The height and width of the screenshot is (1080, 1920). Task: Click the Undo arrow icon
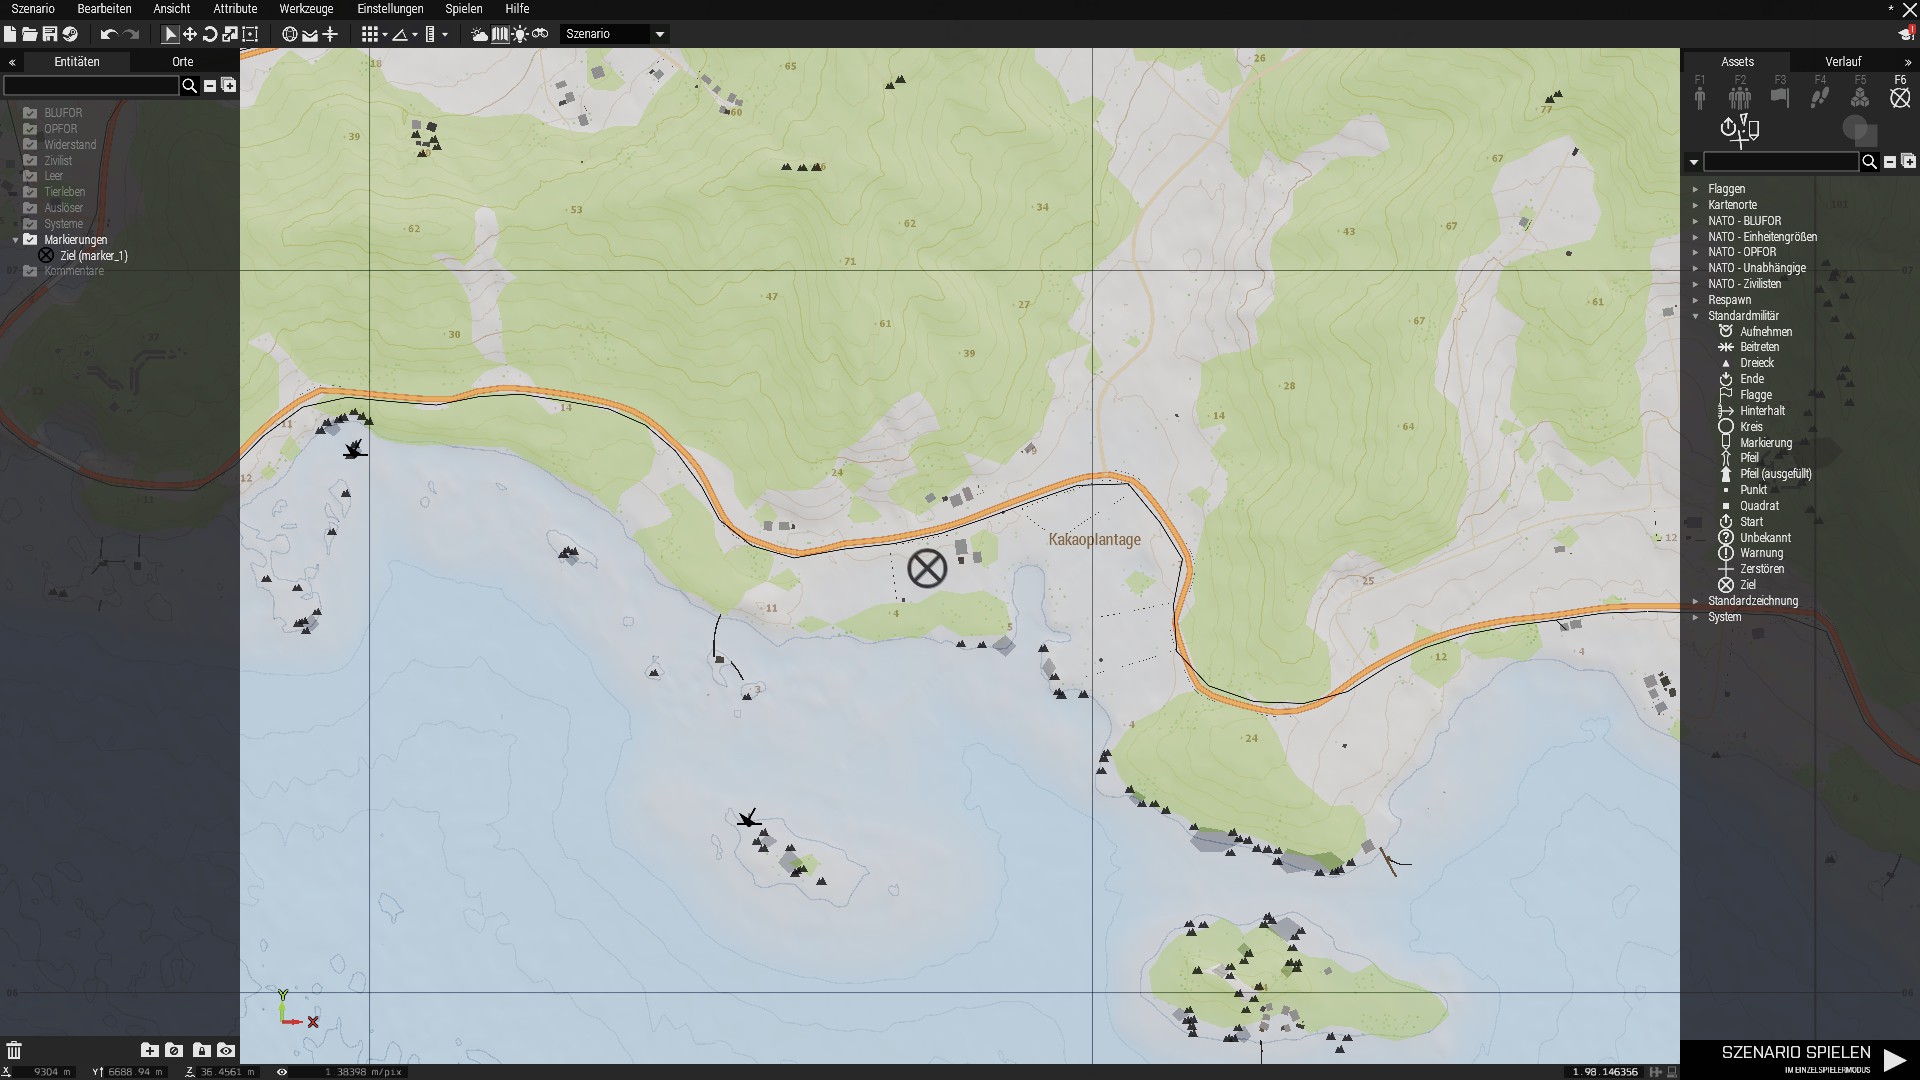[x=108, y=34]
